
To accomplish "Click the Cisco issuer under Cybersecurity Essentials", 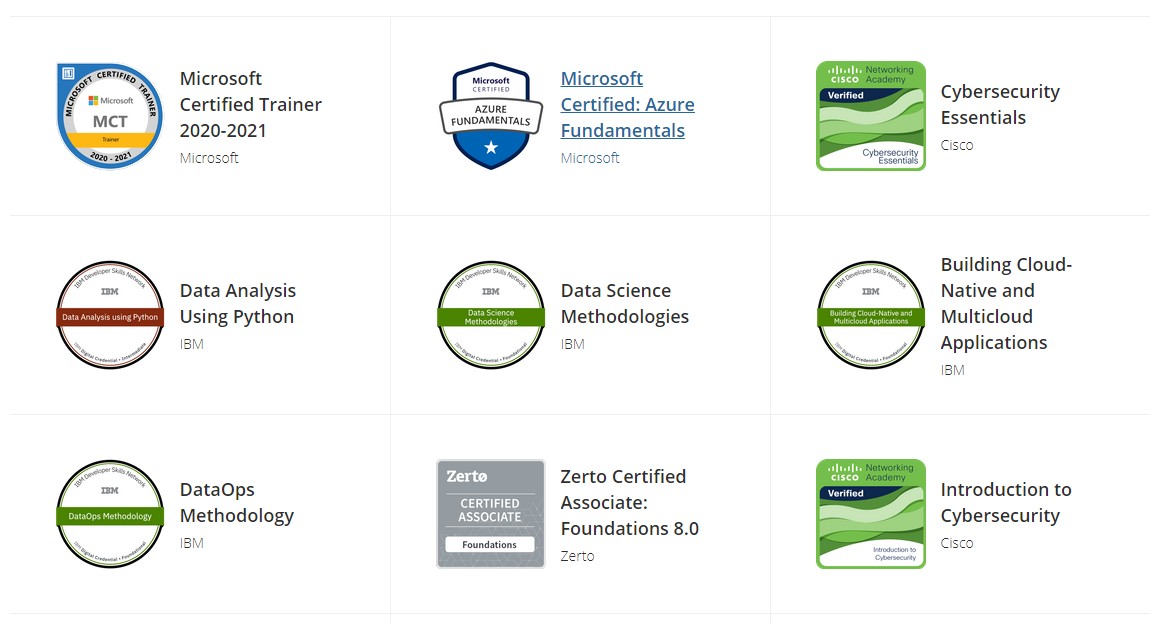I will tap(957, 145).
